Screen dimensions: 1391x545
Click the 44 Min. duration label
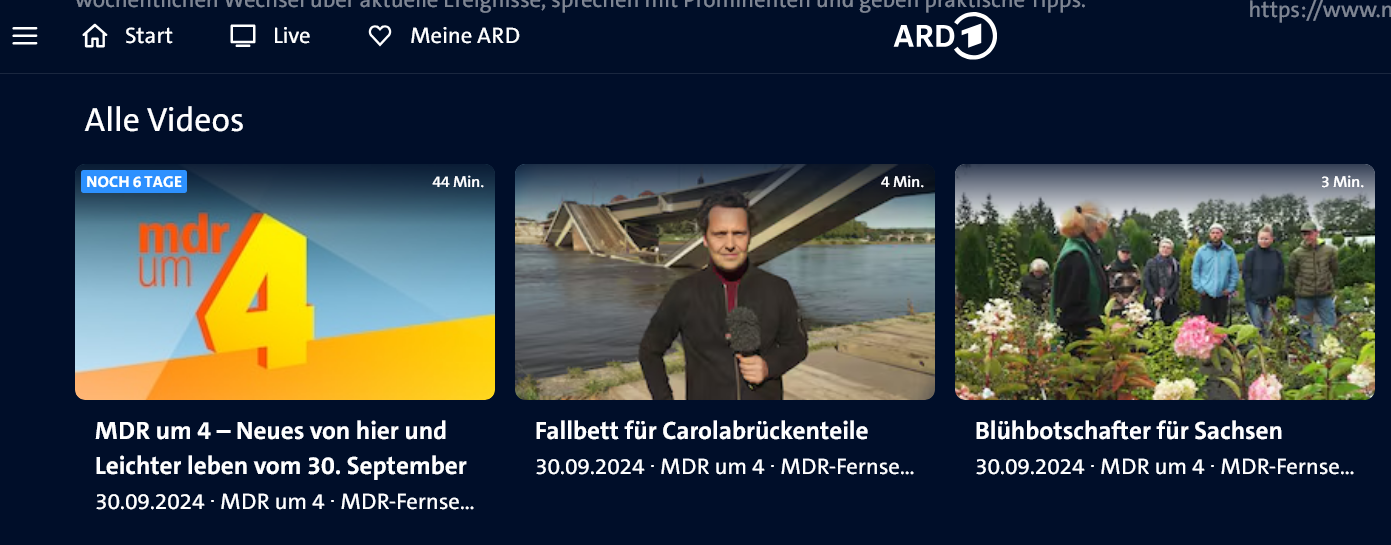458,182
